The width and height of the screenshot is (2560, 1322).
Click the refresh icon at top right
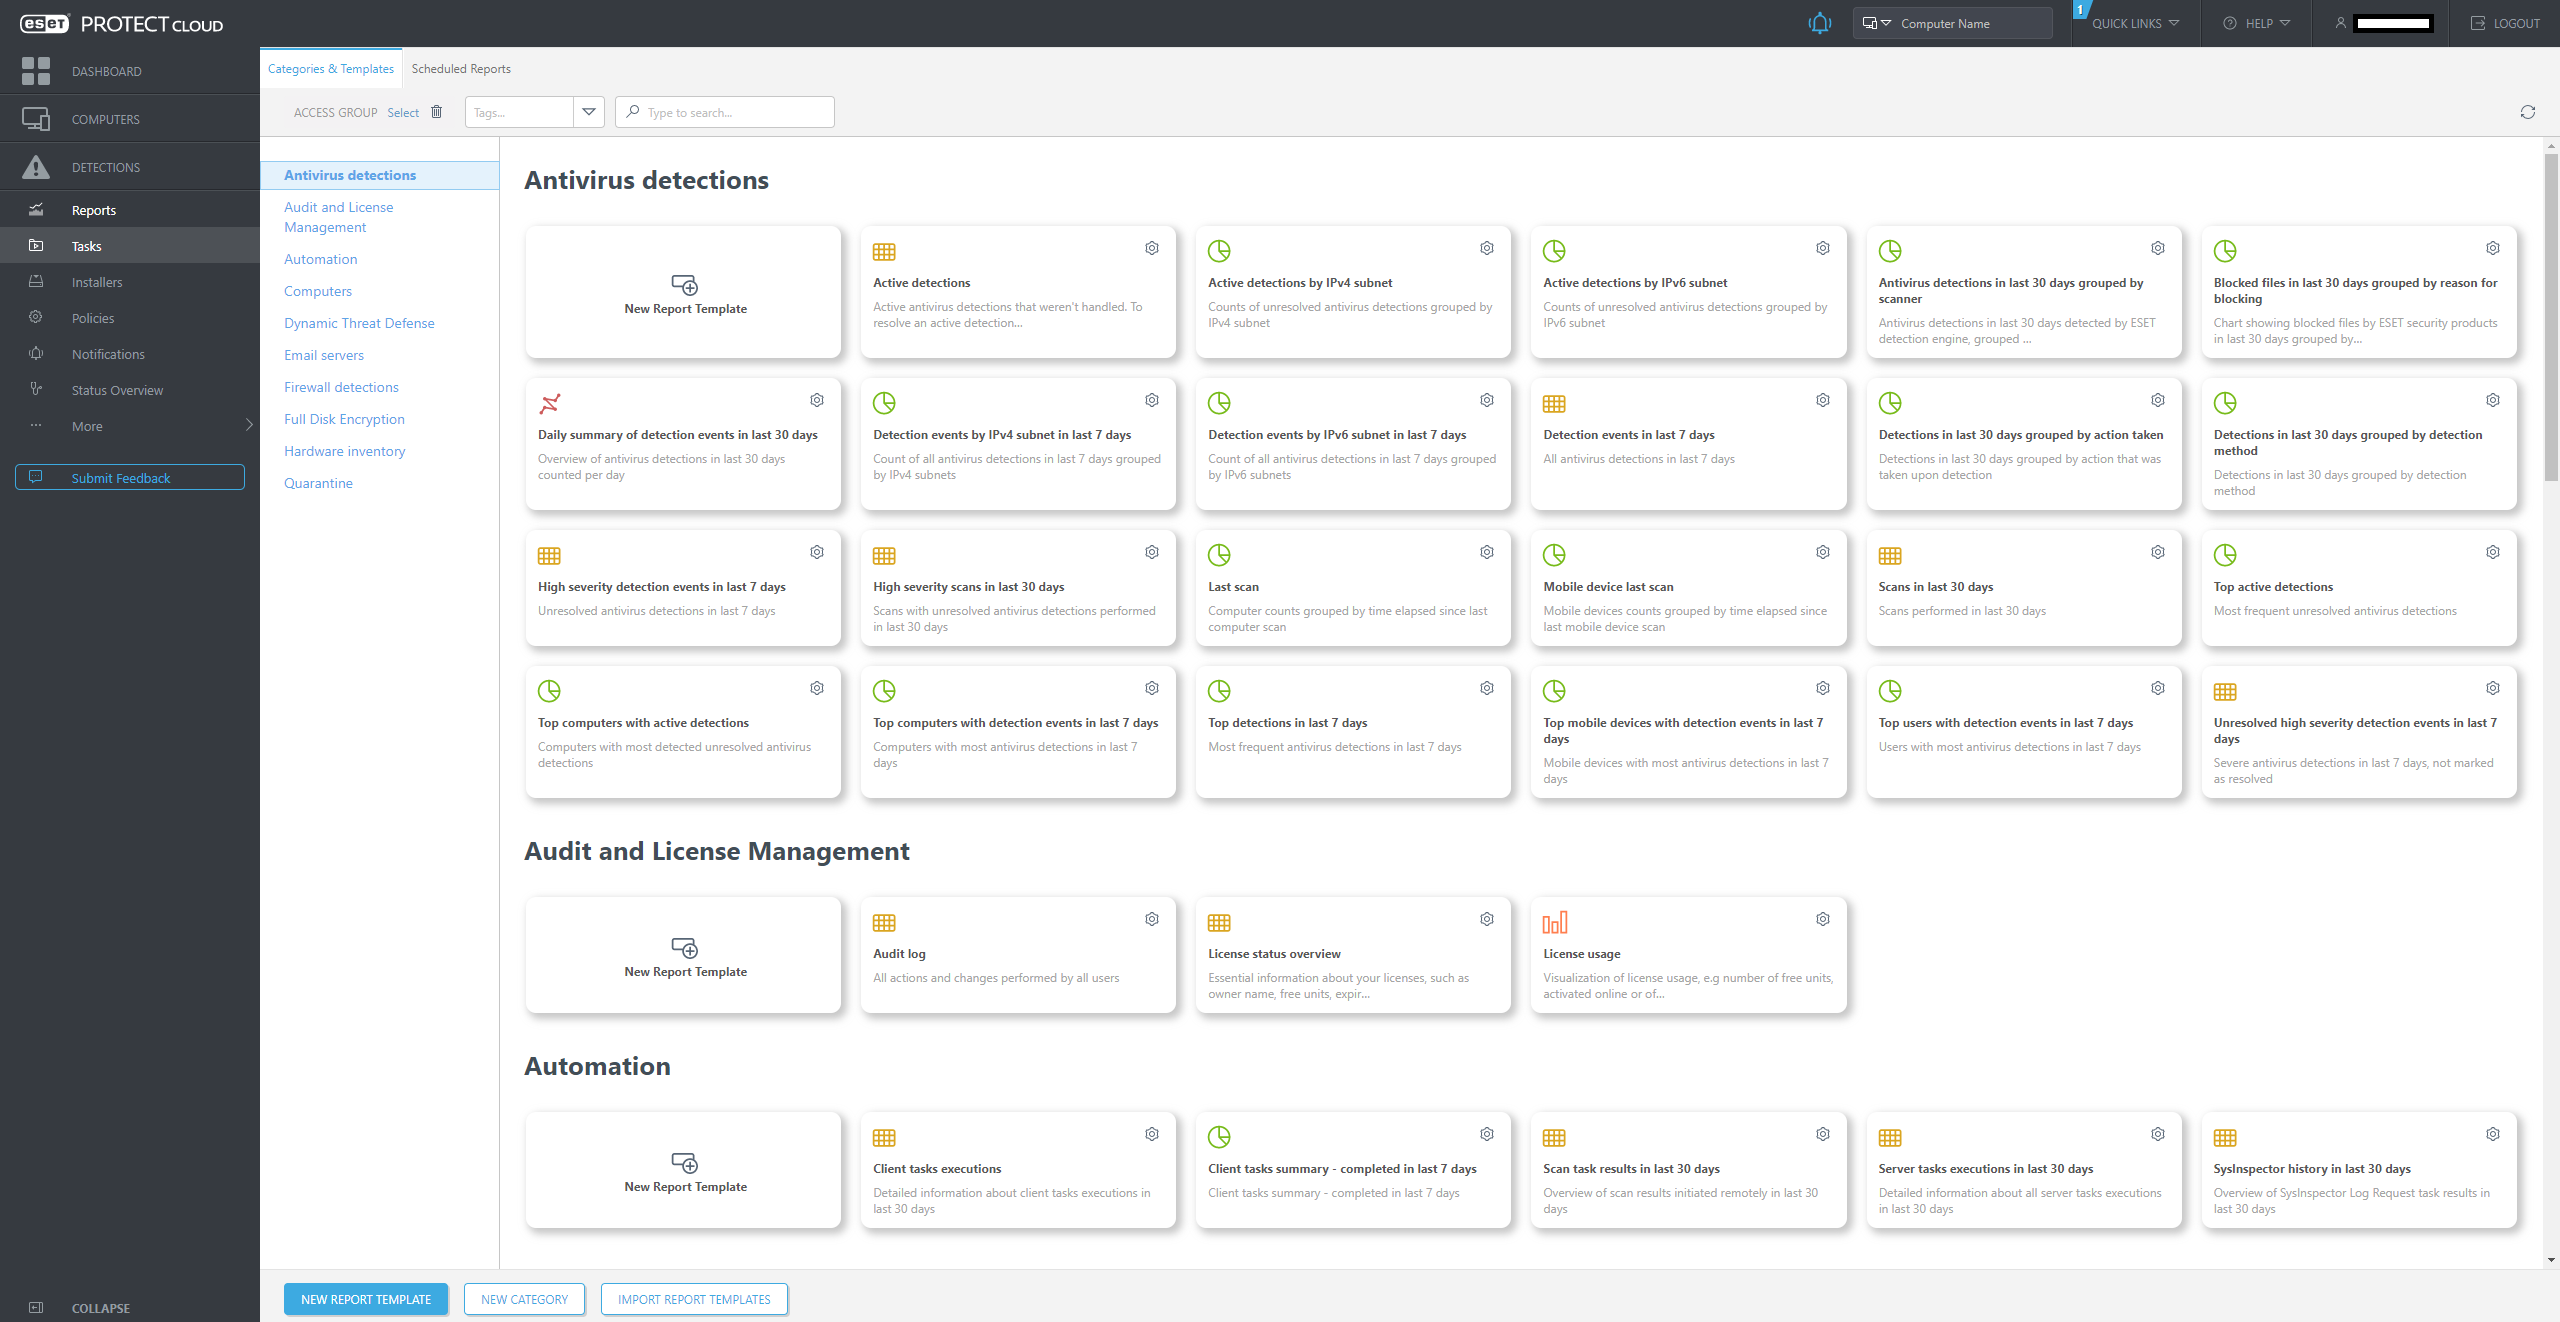click(2527, 112)
